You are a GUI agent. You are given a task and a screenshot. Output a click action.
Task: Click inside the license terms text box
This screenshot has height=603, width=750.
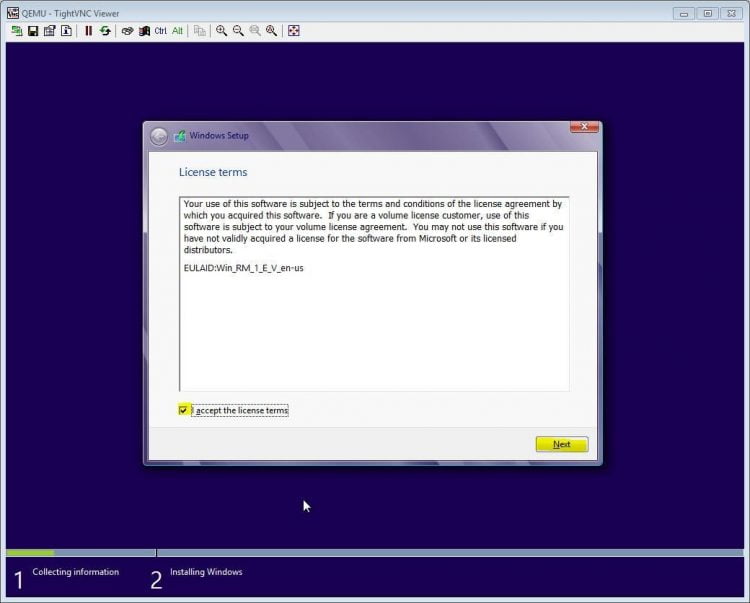[374, 294]
